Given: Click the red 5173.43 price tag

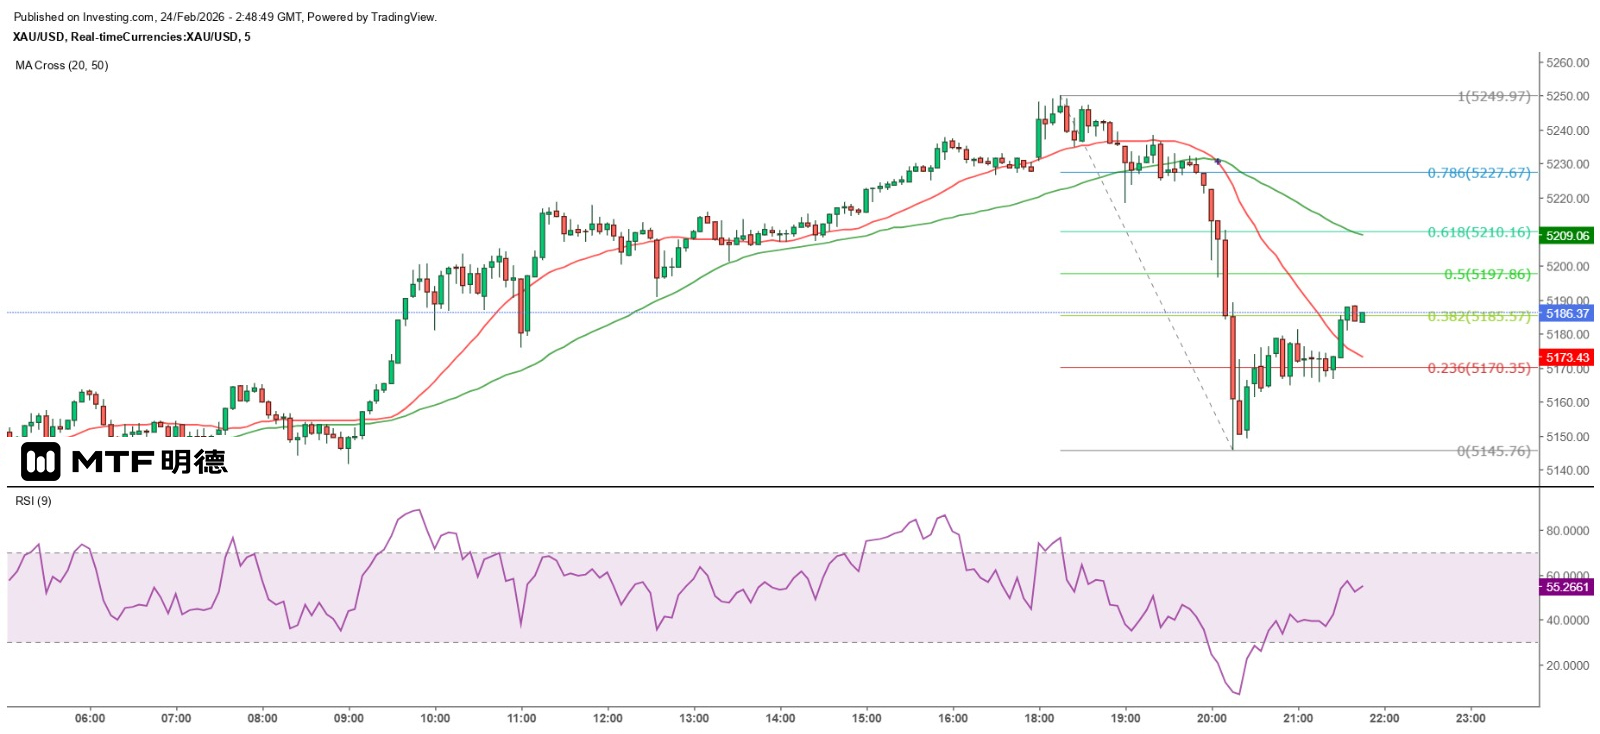Looking at the screenshot, I should pyautogui.click(x=1567, y=358).
